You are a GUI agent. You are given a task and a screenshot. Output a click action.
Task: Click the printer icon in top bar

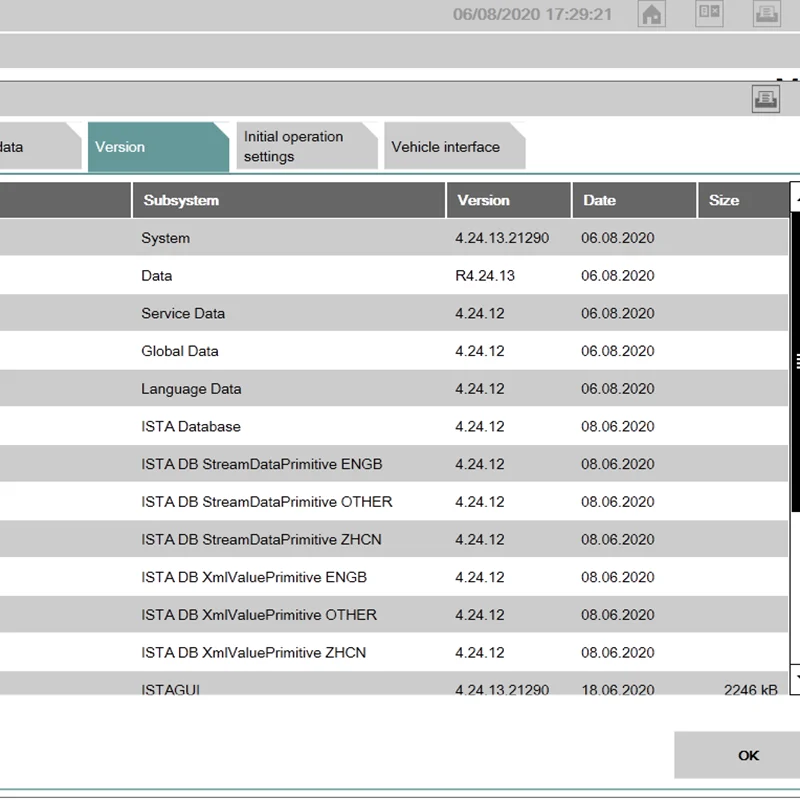pos(767,14)
